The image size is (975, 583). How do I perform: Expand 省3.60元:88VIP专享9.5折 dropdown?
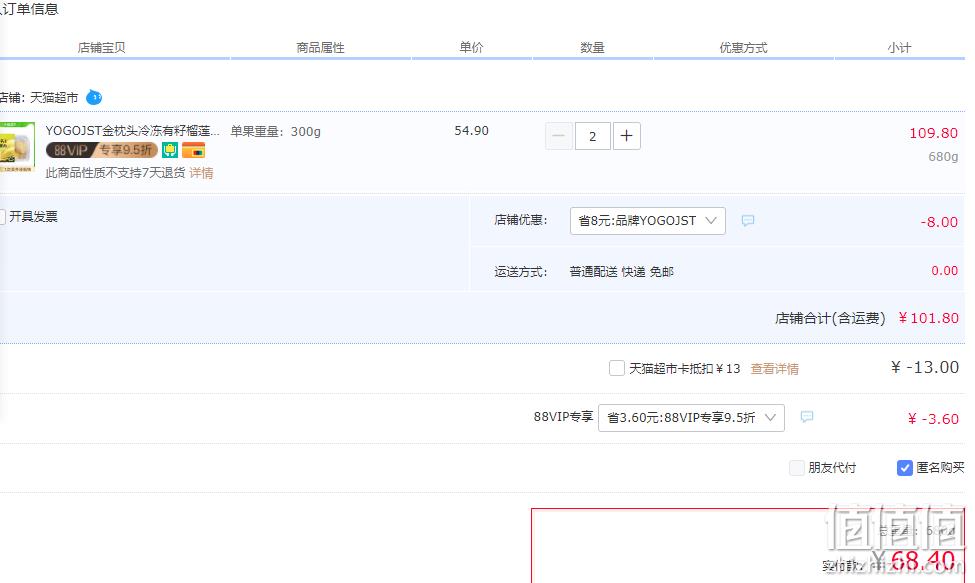click(691, 418)
